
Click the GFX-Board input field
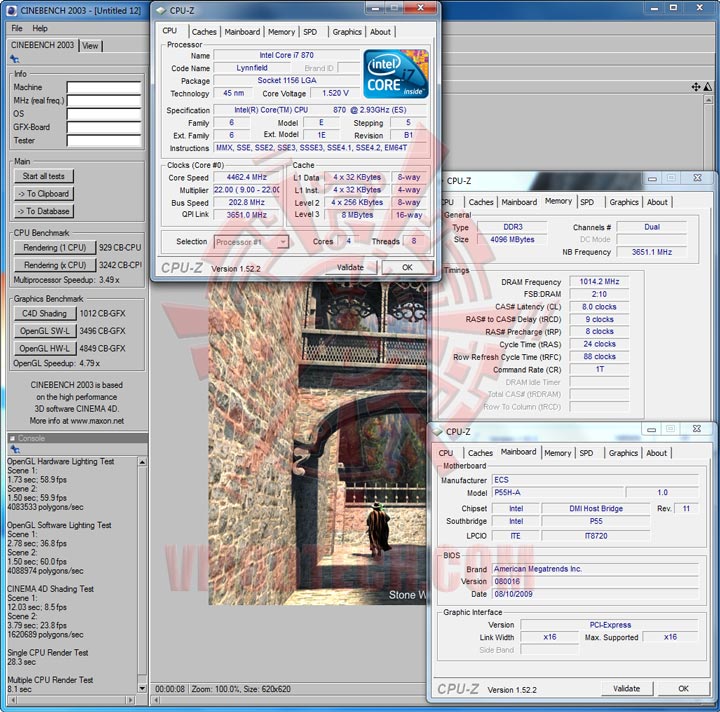click(x=104, y=127)
